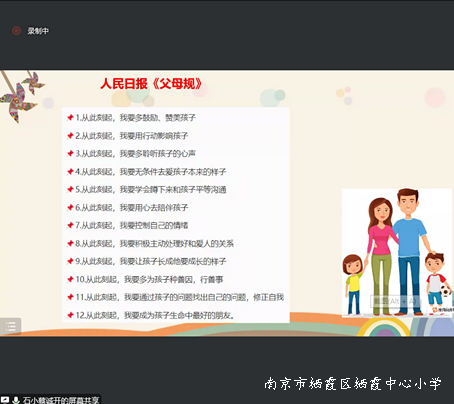Click line 3 about 聆听孩子的心声
This screenshot has width=454, height=404.
tap(135, 154)
